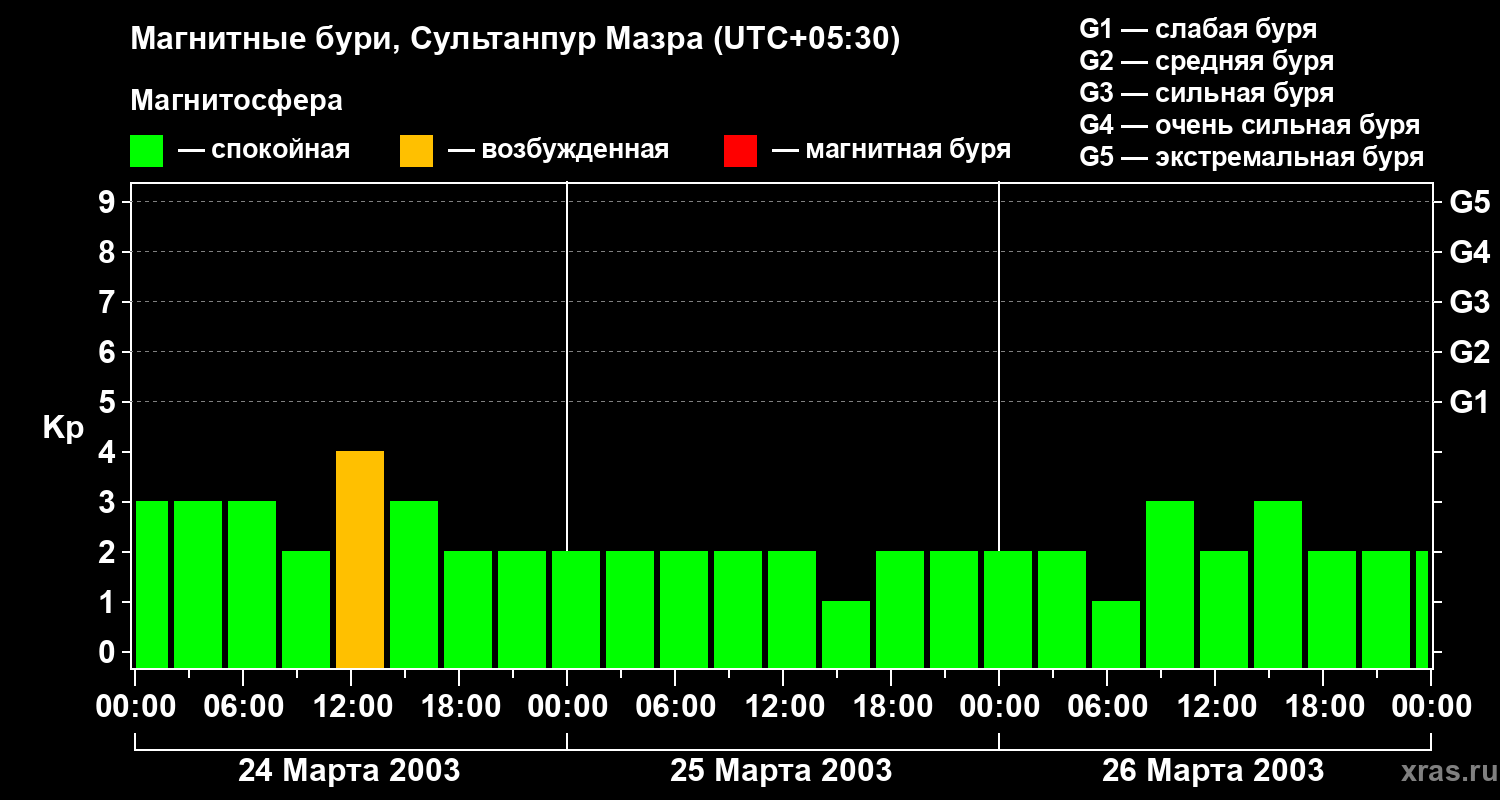Select the '26 Марта 2003' date label
1500x800 pixels.
(x=1213, y=771)
